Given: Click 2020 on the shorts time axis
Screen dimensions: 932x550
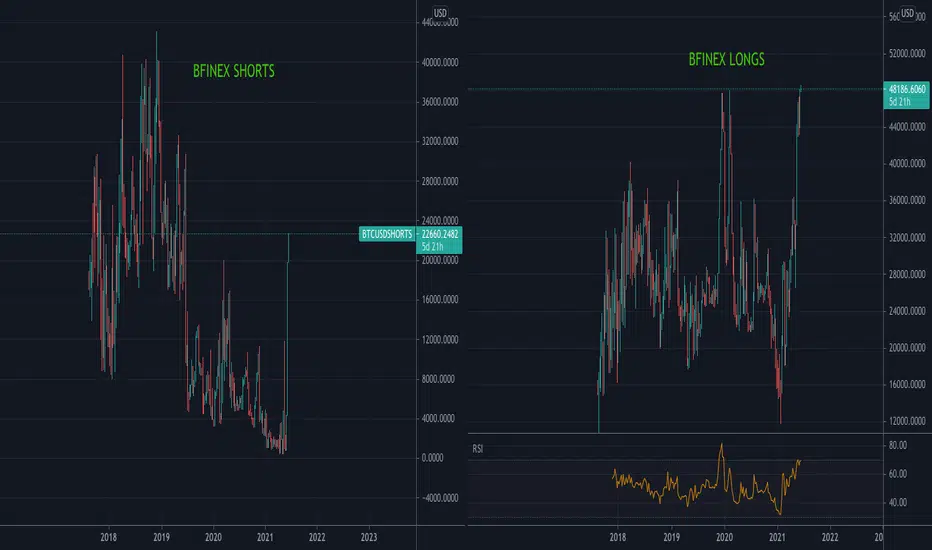Looking at the screenshot, I should pos(213,538).
